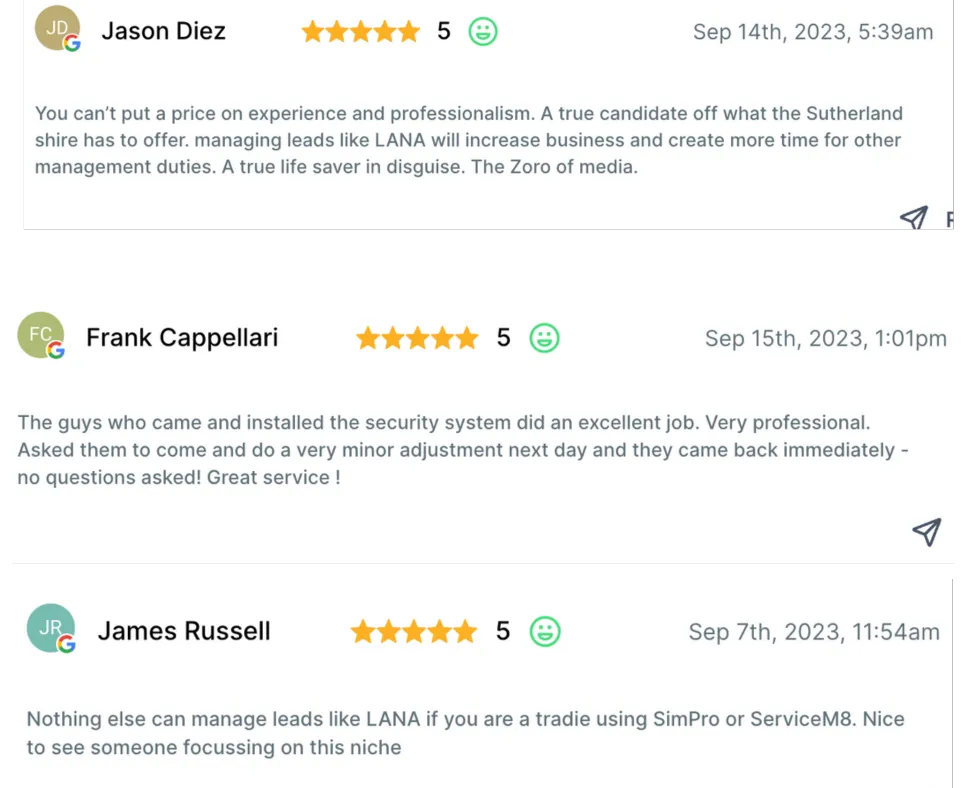This screenshot has width=963, height=788.
Task: Click the green smiley on Jason Diez's review
Action: [x=483, y=32]
